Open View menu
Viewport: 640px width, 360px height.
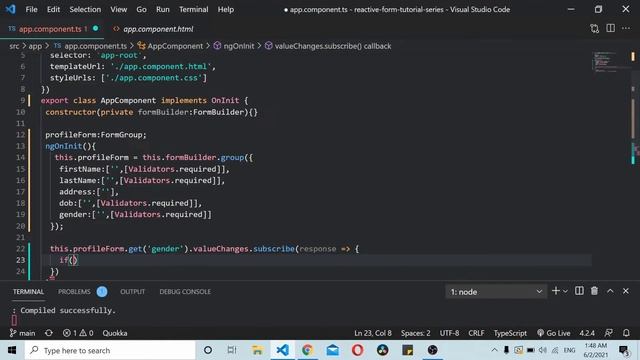pos(118,9)
